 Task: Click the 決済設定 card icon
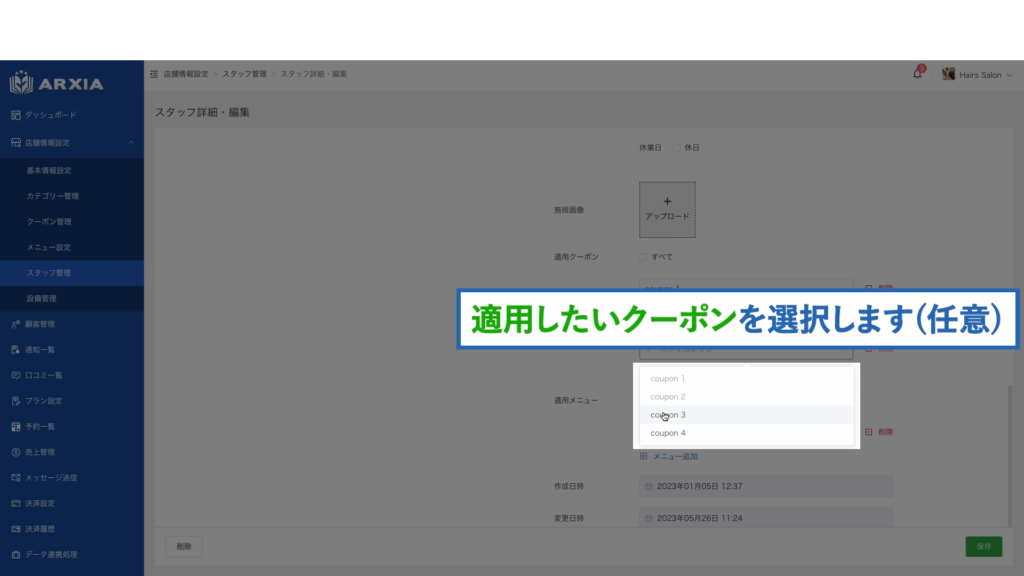(16, 504)
